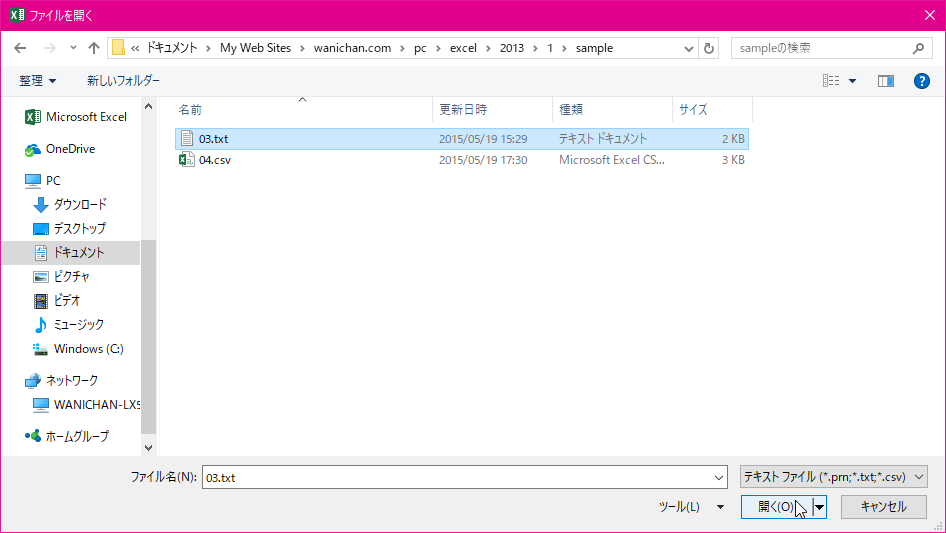Create a folder with 新しいフォルダー
Viewport: 946px width, 533px height.
(123, 81)
